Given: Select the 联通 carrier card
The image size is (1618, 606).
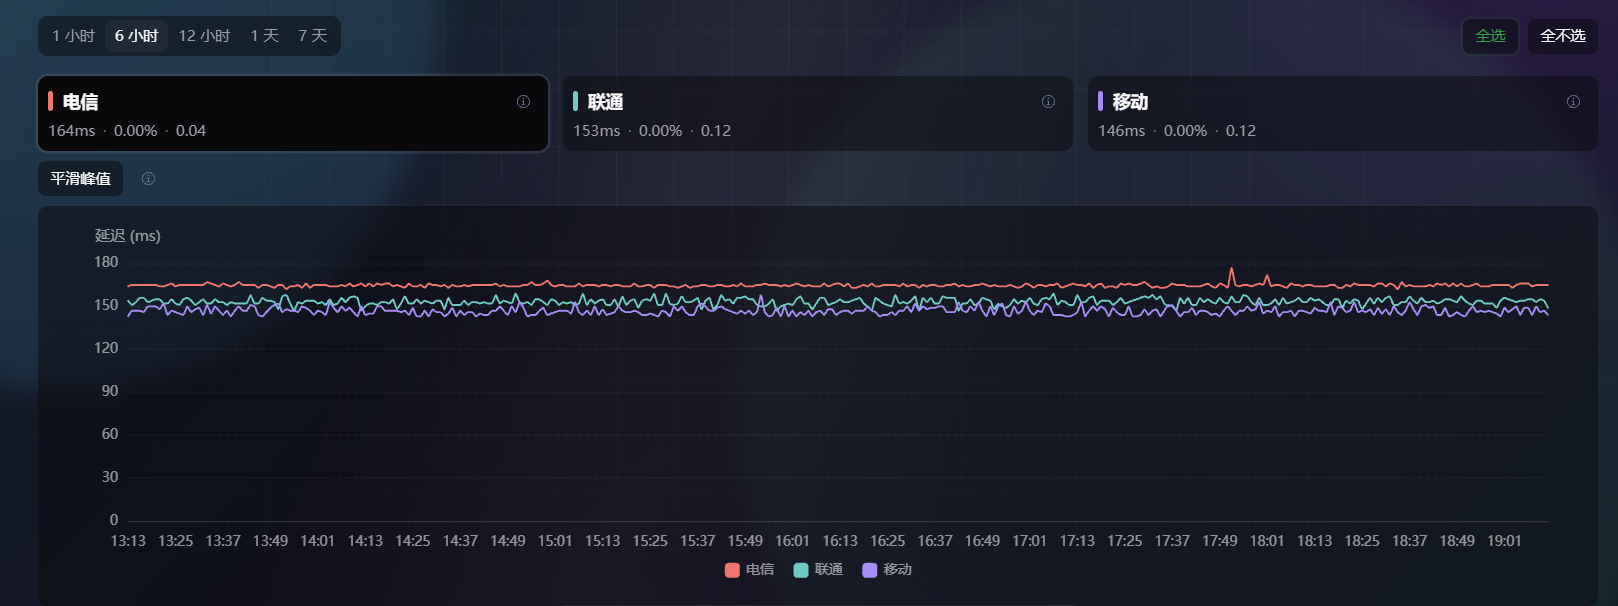Looking at the screenshot, I should point(818,114).
